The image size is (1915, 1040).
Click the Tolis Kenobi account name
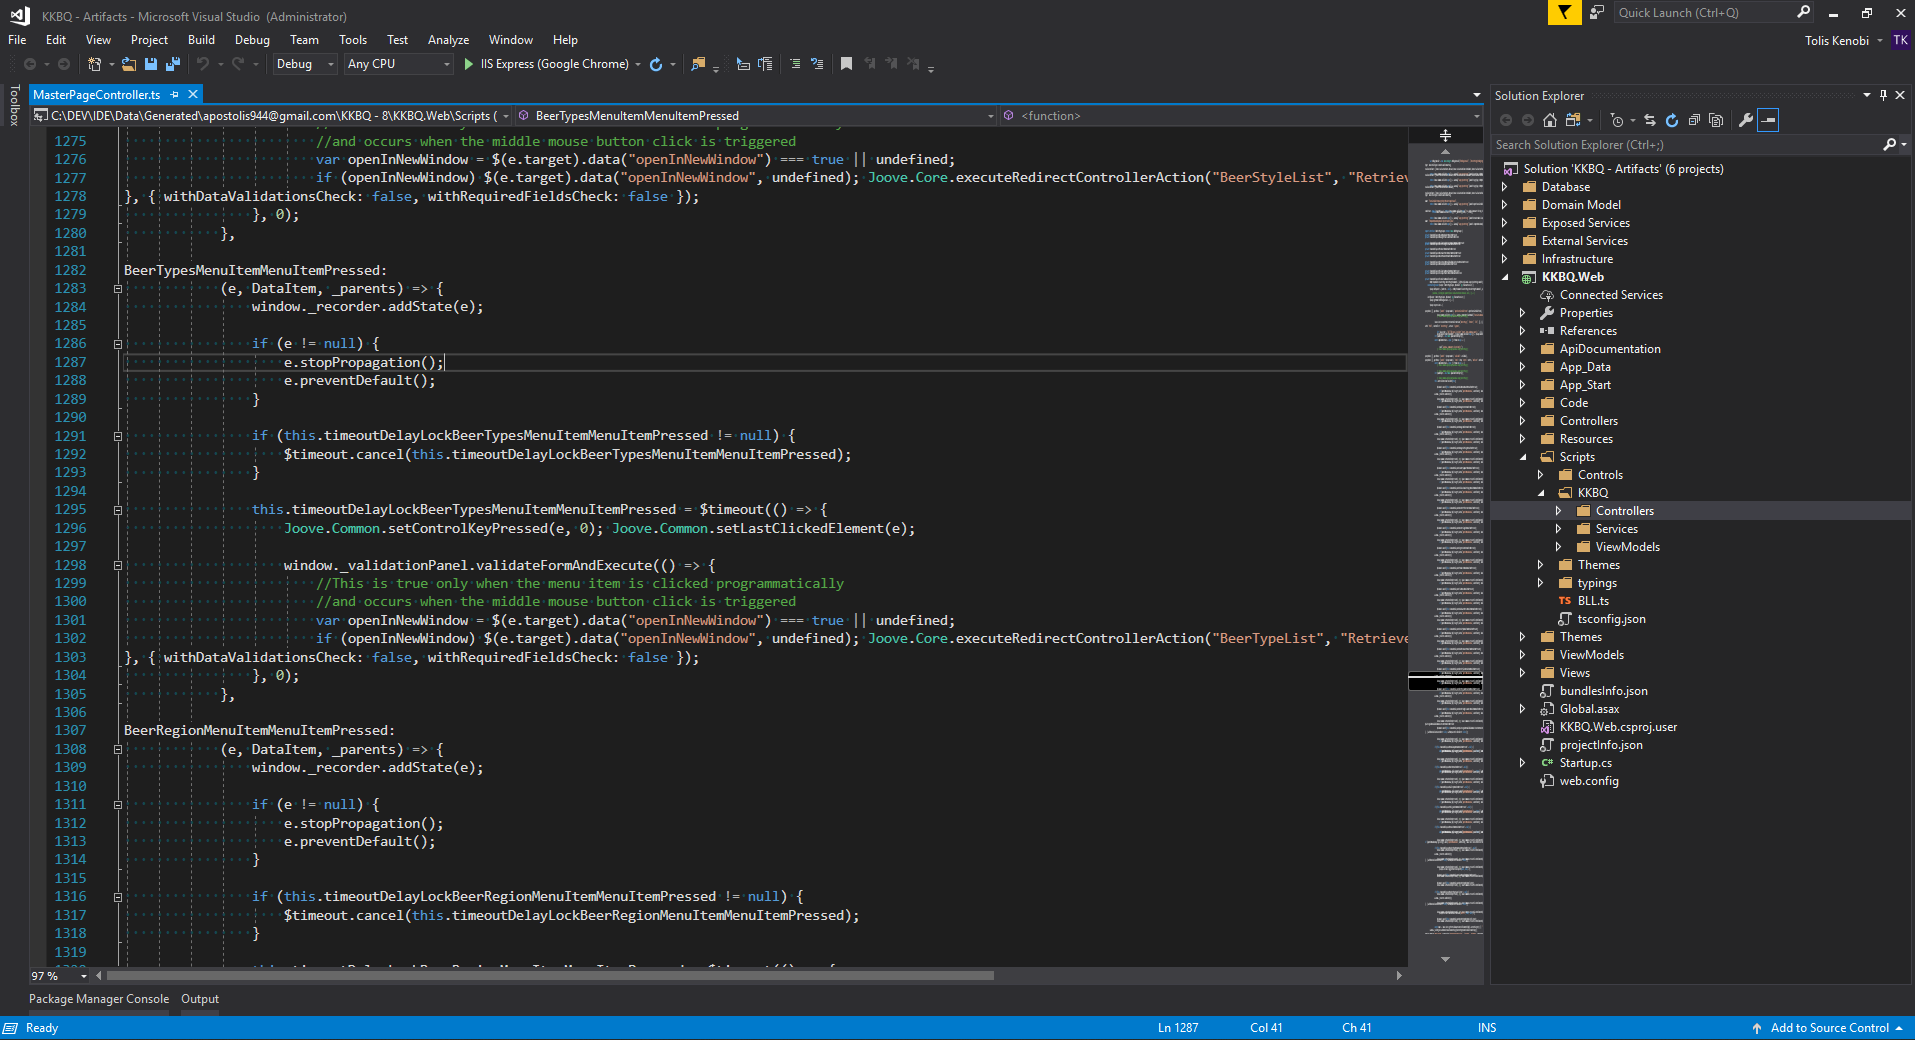tap(1836, 41)
